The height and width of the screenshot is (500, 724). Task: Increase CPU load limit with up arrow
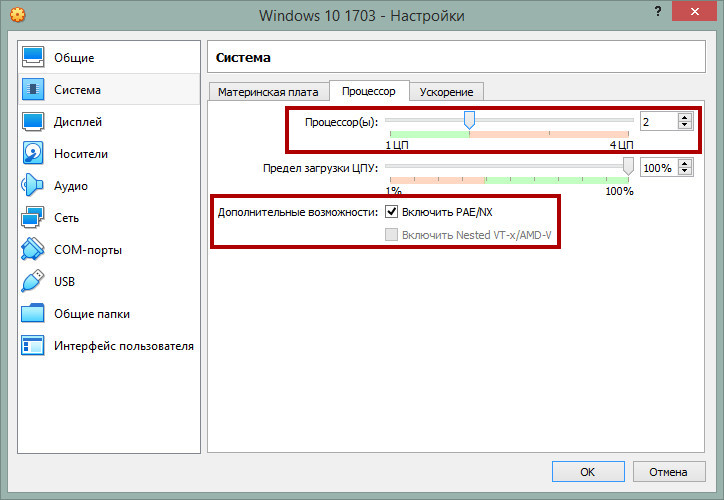point(685,163)
